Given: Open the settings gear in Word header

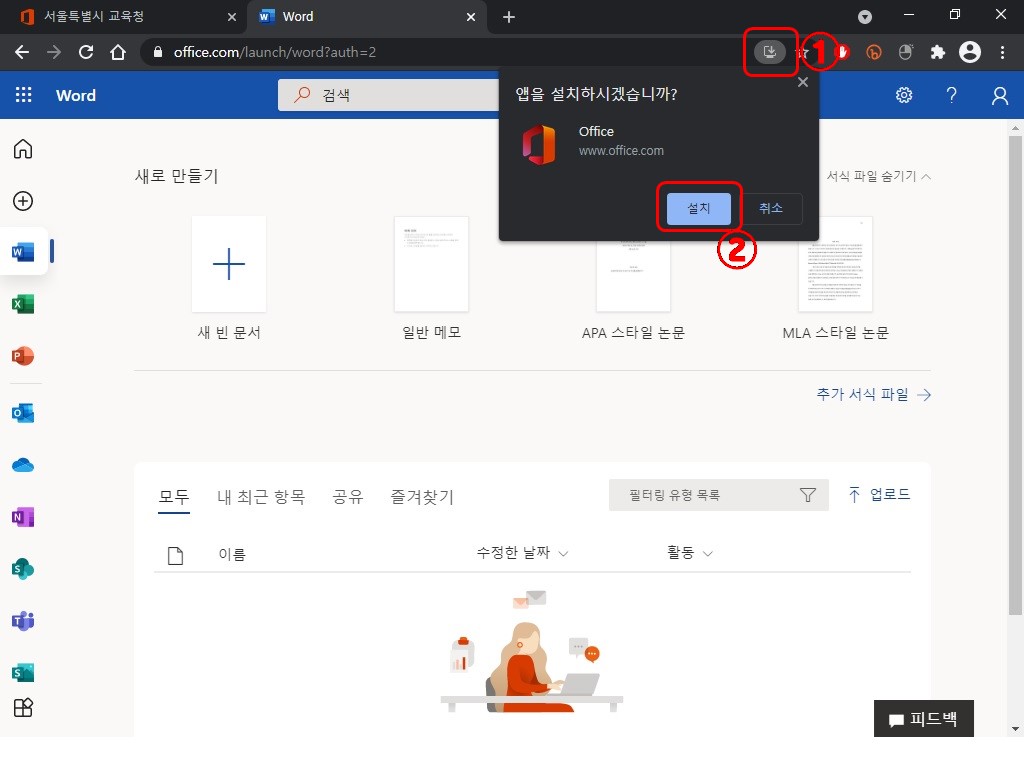Looking at the screenshot, I should (x=904, y=95).
